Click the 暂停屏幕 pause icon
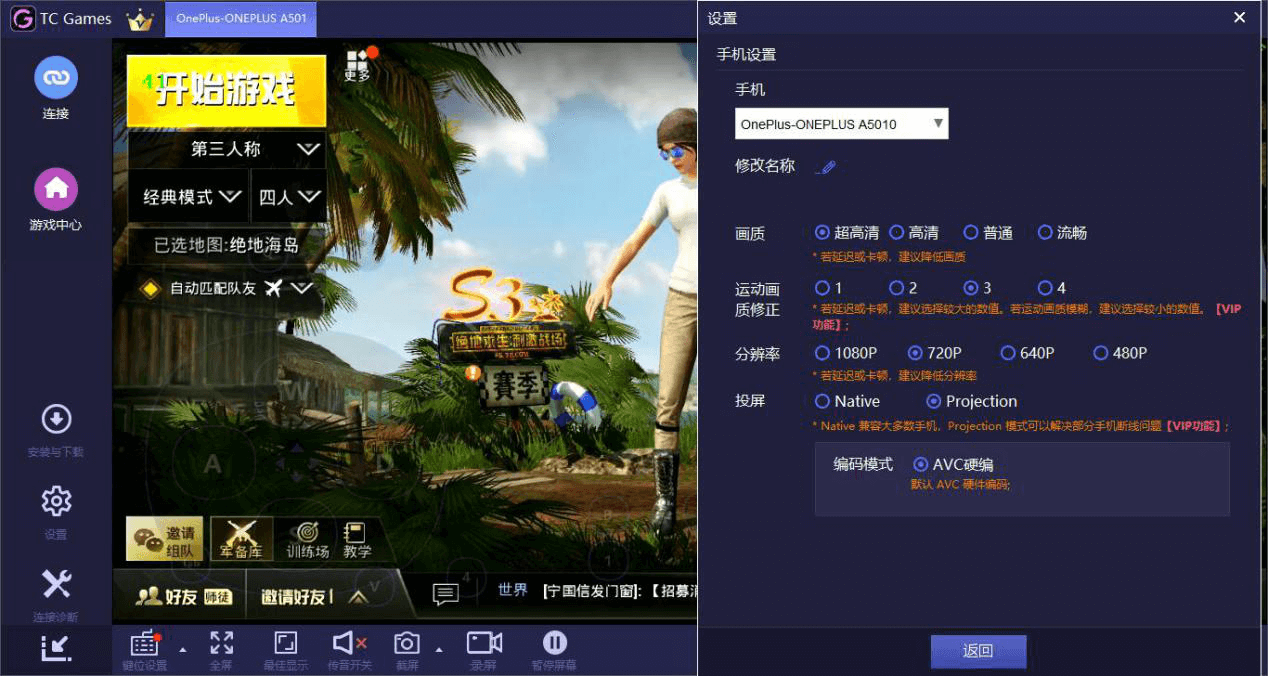 tap(555, 643)
